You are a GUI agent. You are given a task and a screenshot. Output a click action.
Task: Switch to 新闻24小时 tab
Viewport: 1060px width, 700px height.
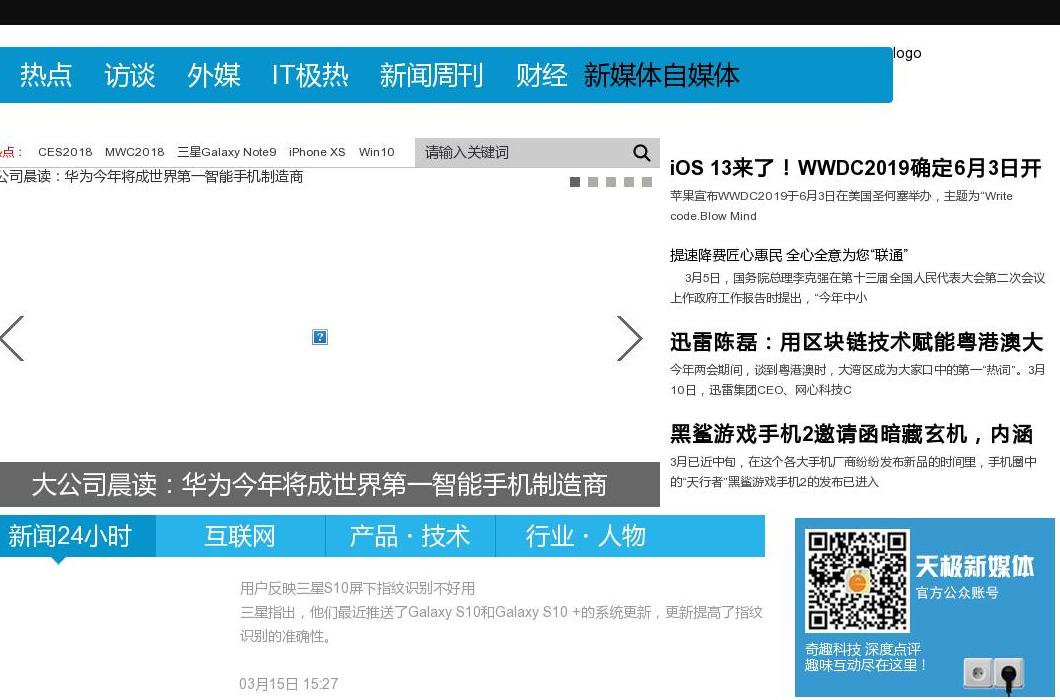click(x=78, y=536)
